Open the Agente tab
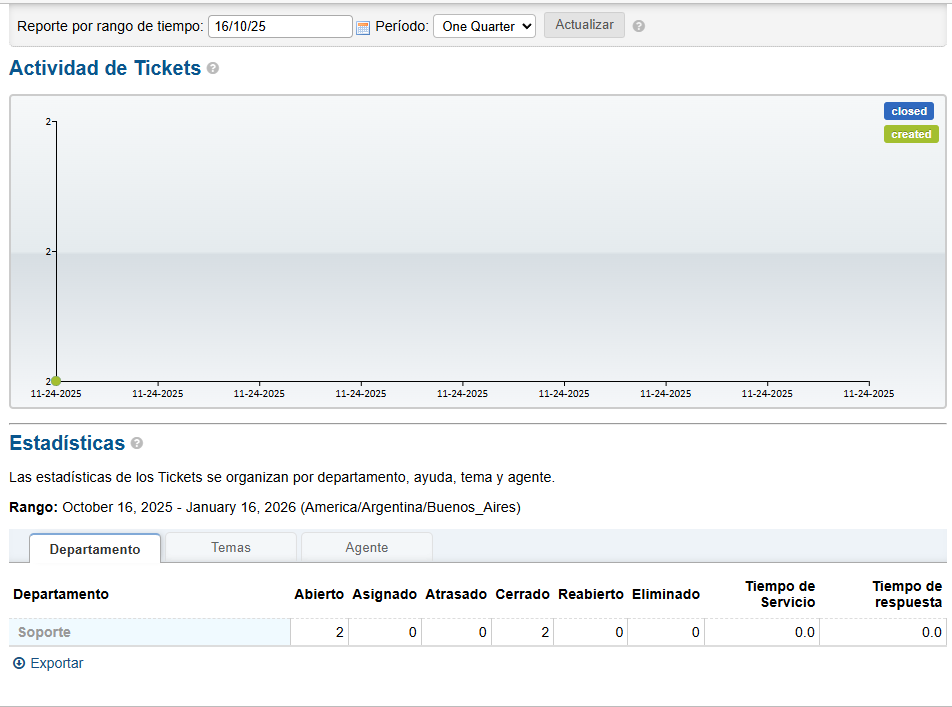This screenshot has height=707, width=952. [367, 547]
